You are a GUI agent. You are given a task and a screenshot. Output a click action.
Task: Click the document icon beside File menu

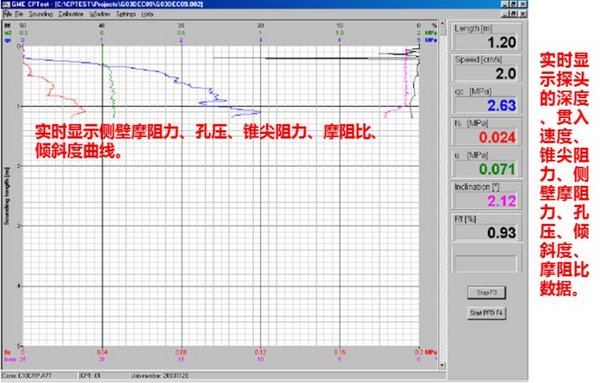(8, 14)
